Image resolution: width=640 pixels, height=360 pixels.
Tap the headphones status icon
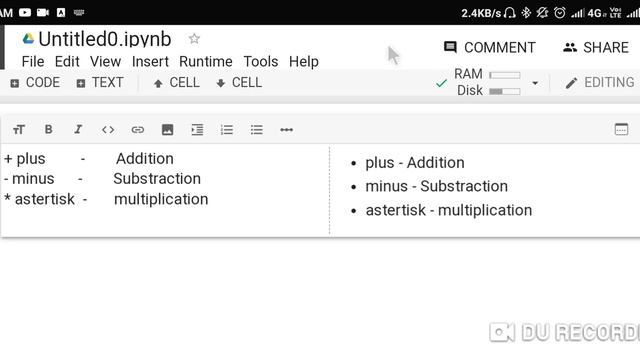pos(509,13)
